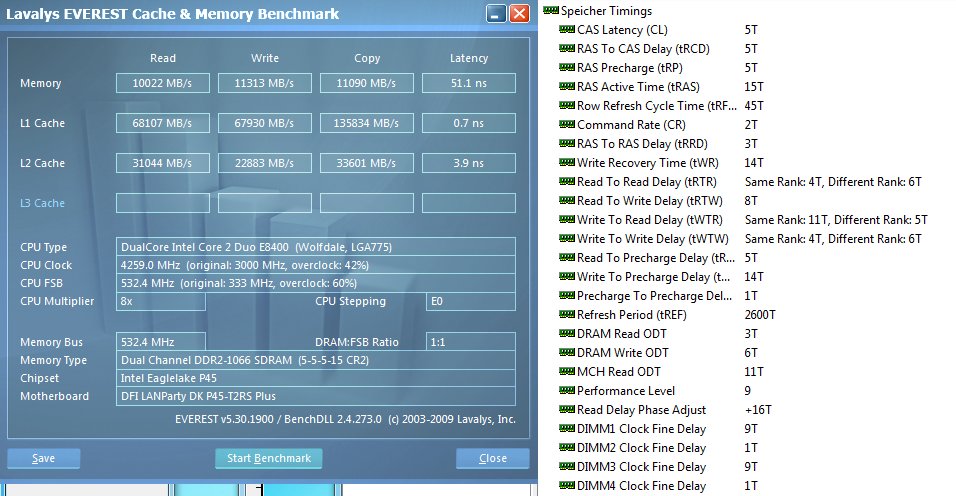
Task: Click the Row Refresh Cycle Time icon
Action: [567, 105]
